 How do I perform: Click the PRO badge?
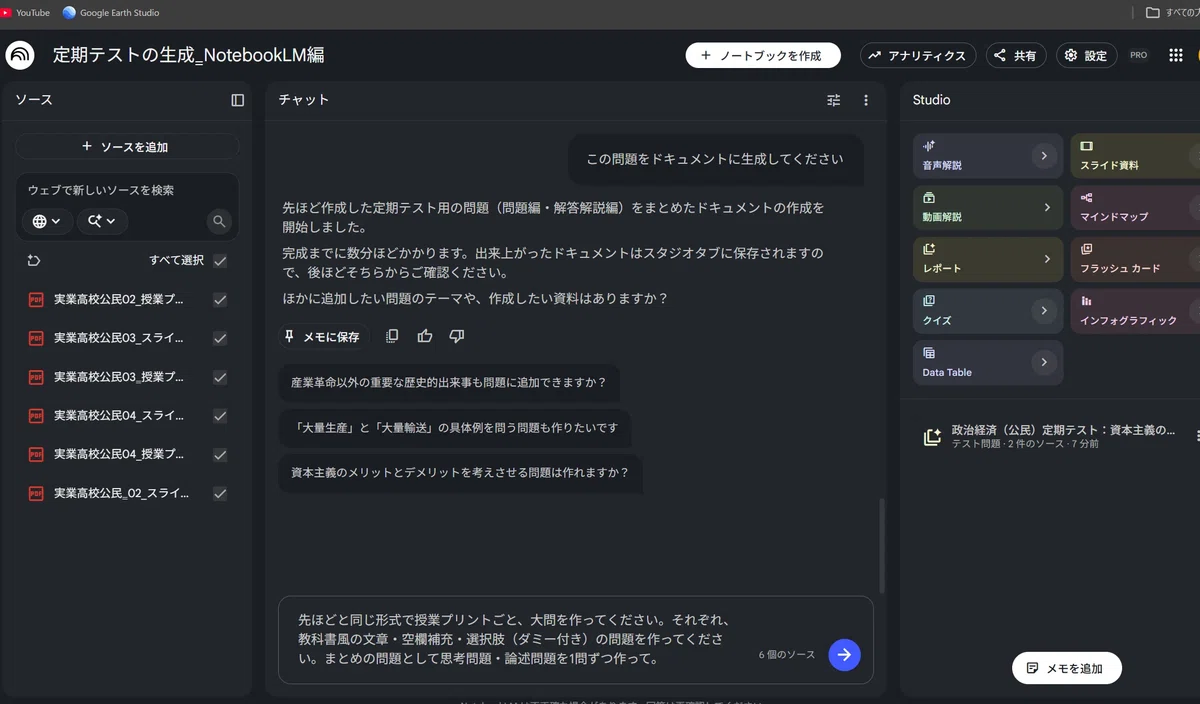[x=1138, y=56]
